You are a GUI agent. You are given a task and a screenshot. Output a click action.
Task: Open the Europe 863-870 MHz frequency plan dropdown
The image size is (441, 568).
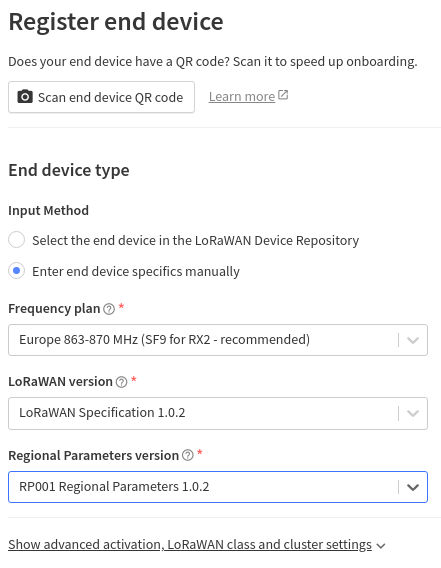click(x=218, y=340)
